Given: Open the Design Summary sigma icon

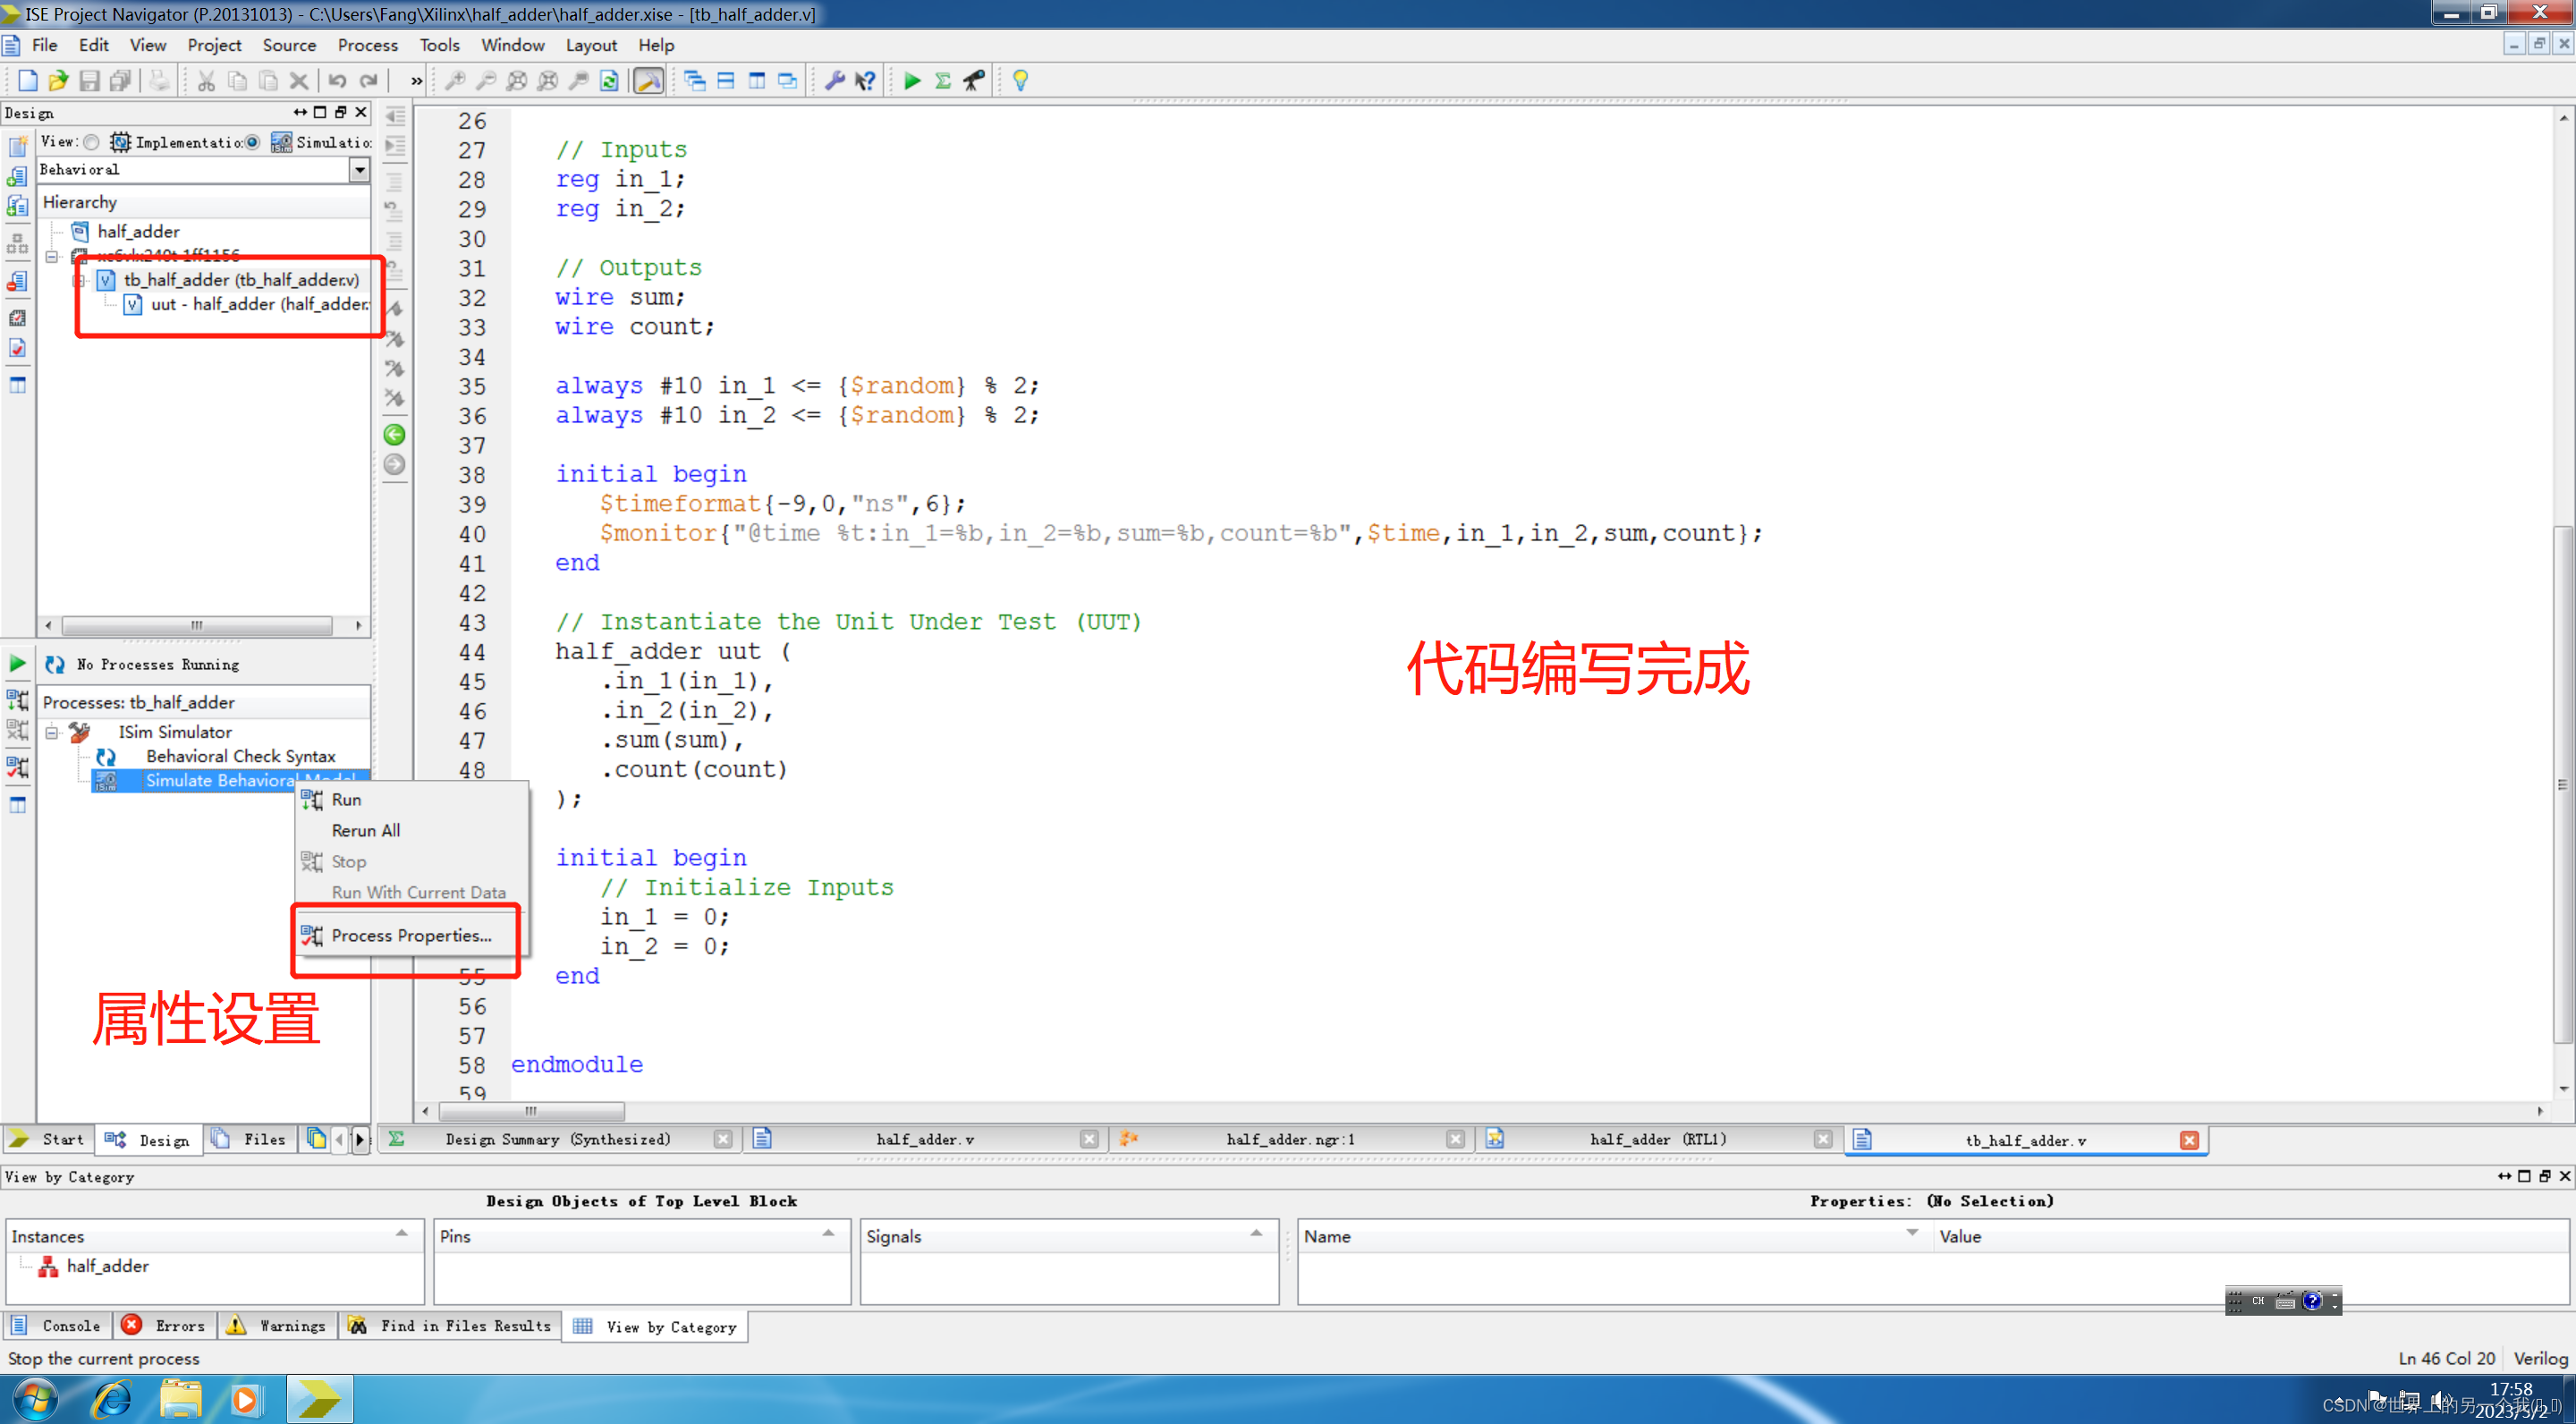Looking at the screenshot, I should tap(942, 81).
